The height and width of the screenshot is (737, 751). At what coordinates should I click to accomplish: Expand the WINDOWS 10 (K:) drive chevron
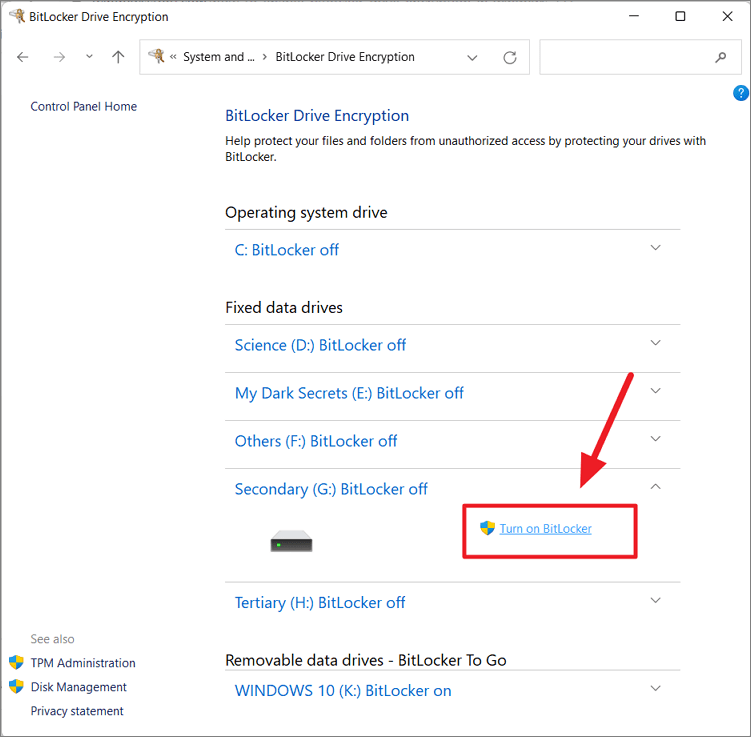(655, 688)
